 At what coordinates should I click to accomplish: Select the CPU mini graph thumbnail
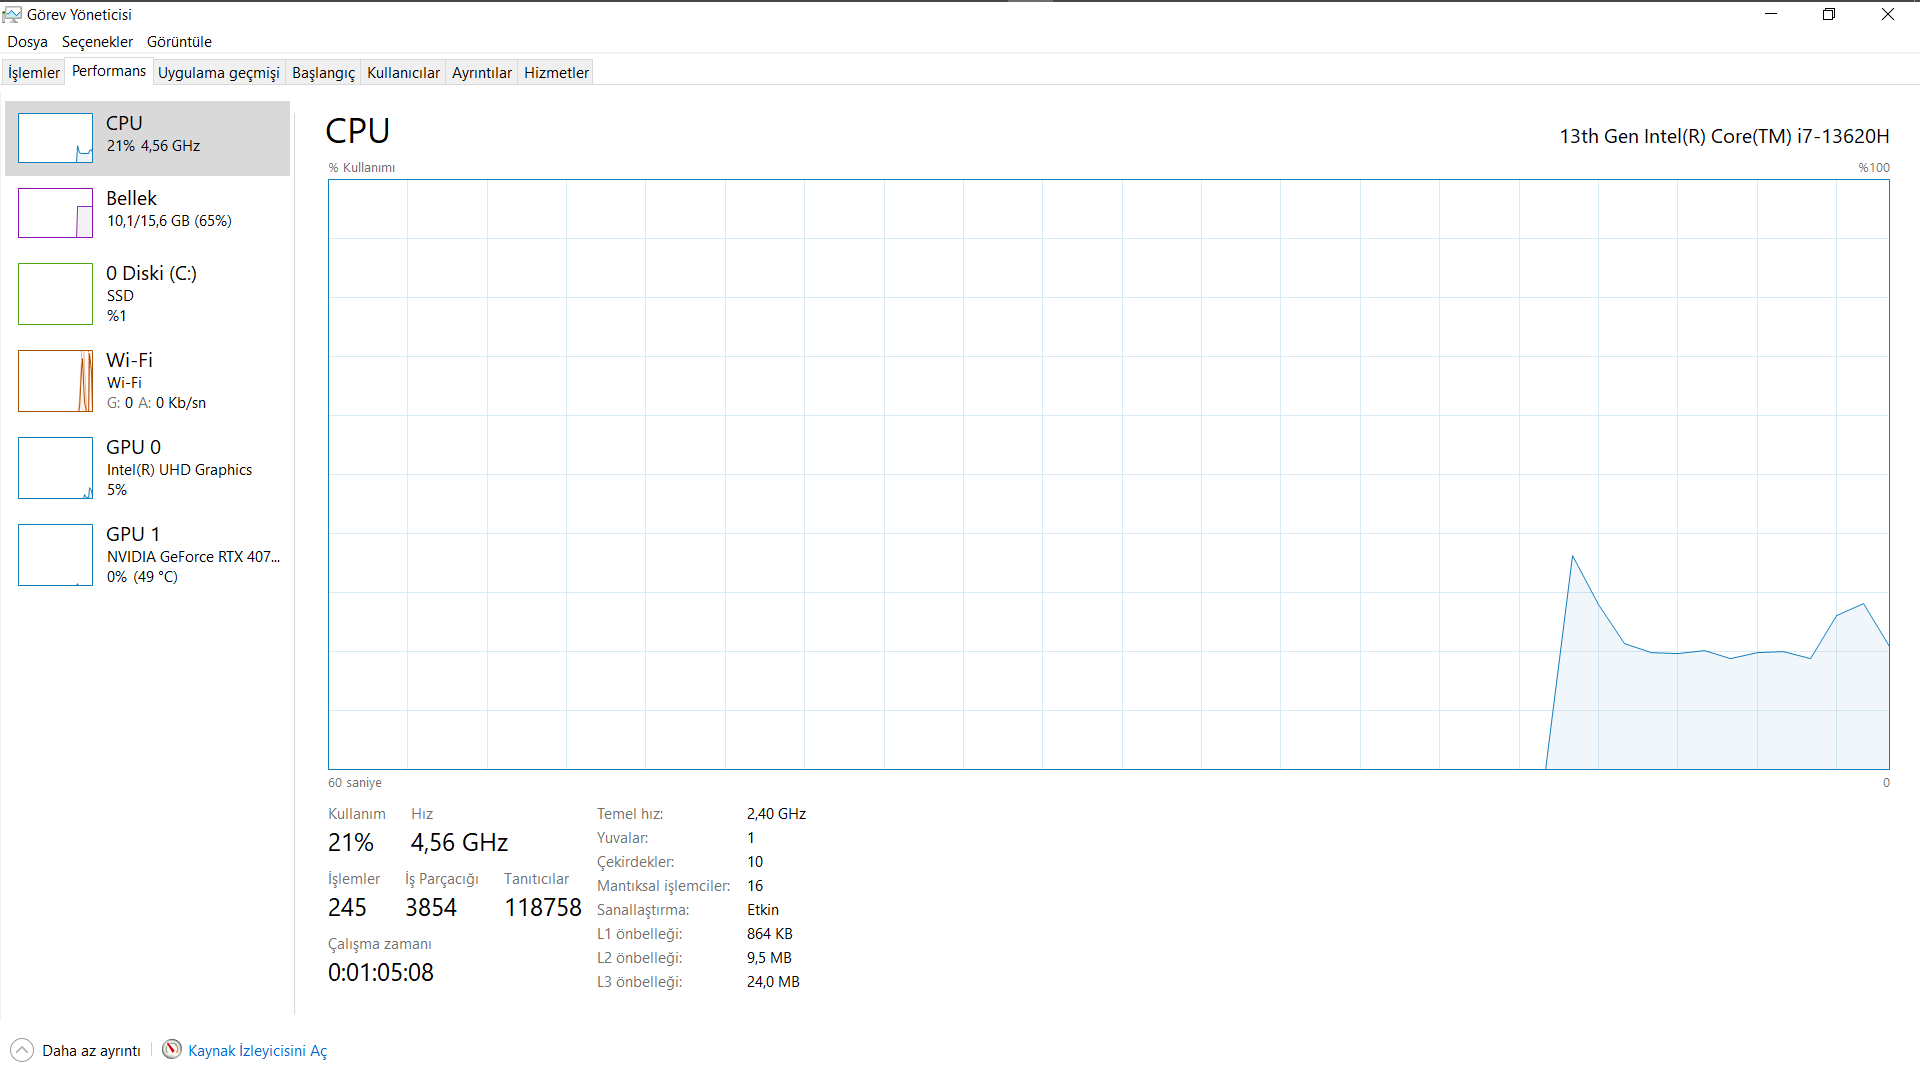pos(55,138)
